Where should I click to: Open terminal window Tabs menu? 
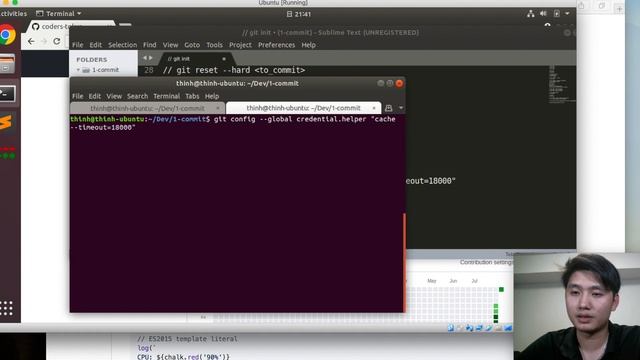192,96
